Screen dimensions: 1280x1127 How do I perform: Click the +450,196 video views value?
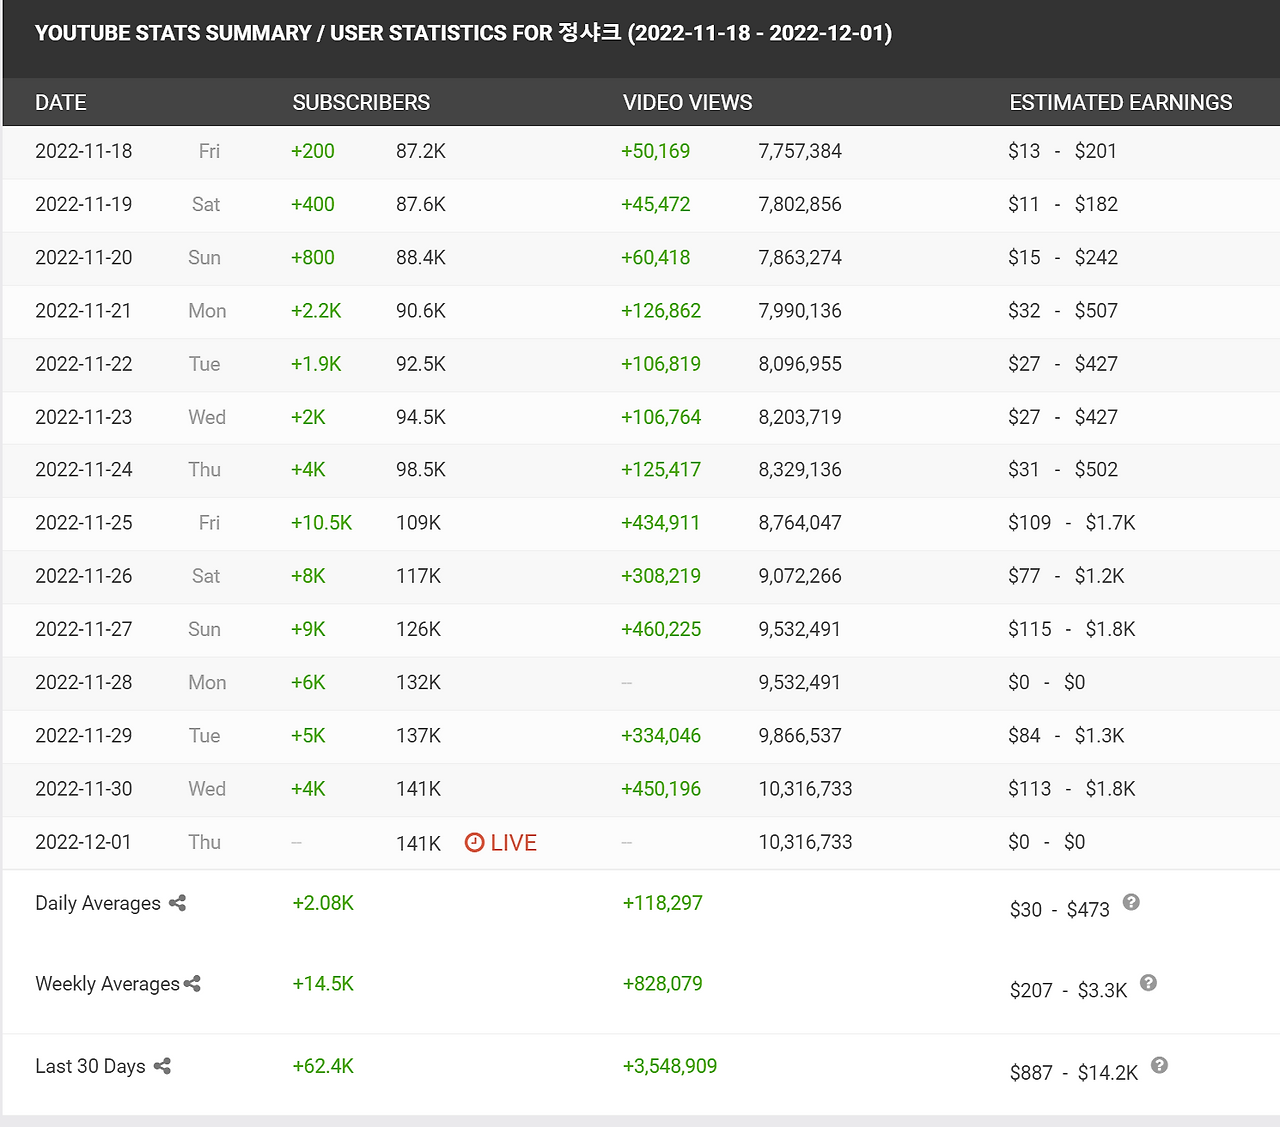(661, 789)
